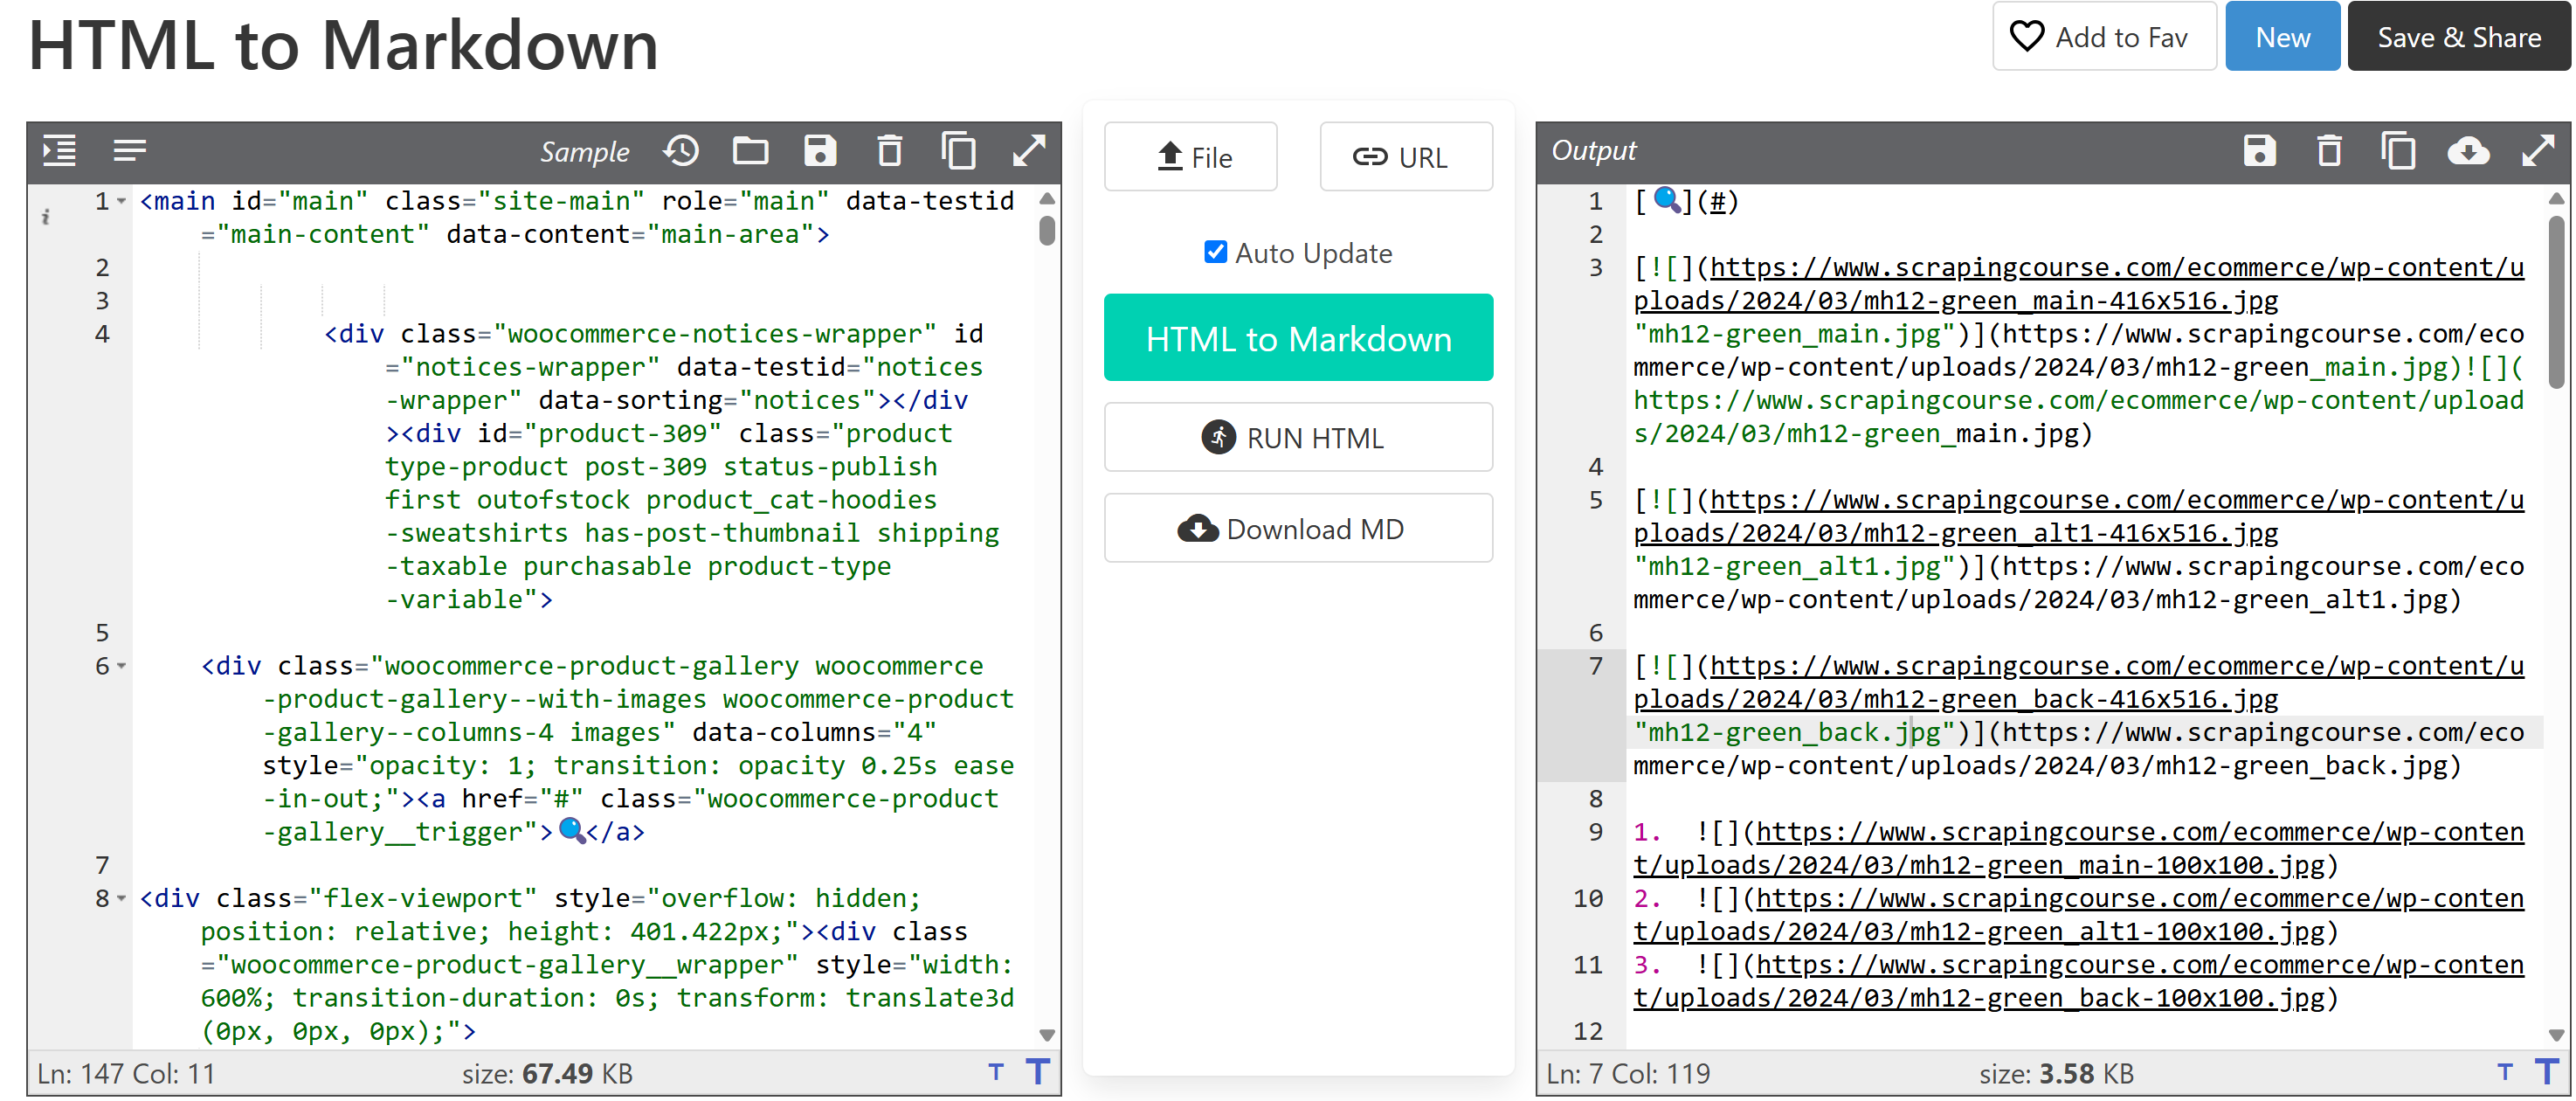Image resolution: width=2576 pixels, height=1101 pixels.
Task: Open the URL upload option
Action: (1405, 157)
